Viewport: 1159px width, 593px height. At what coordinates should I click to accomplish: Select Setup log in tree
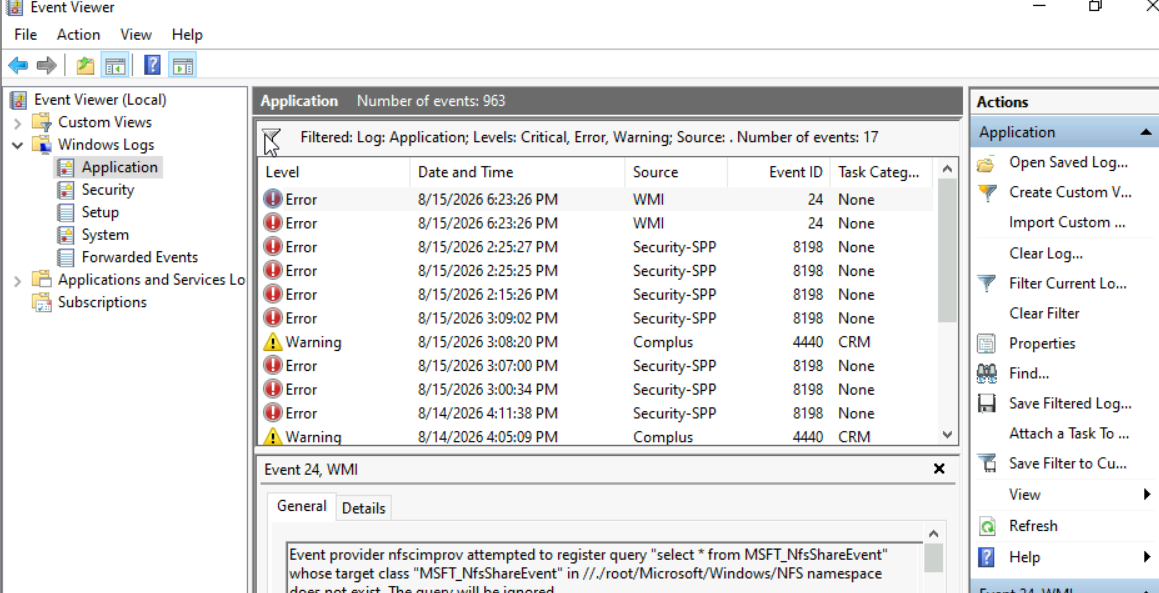coord(100,212)
